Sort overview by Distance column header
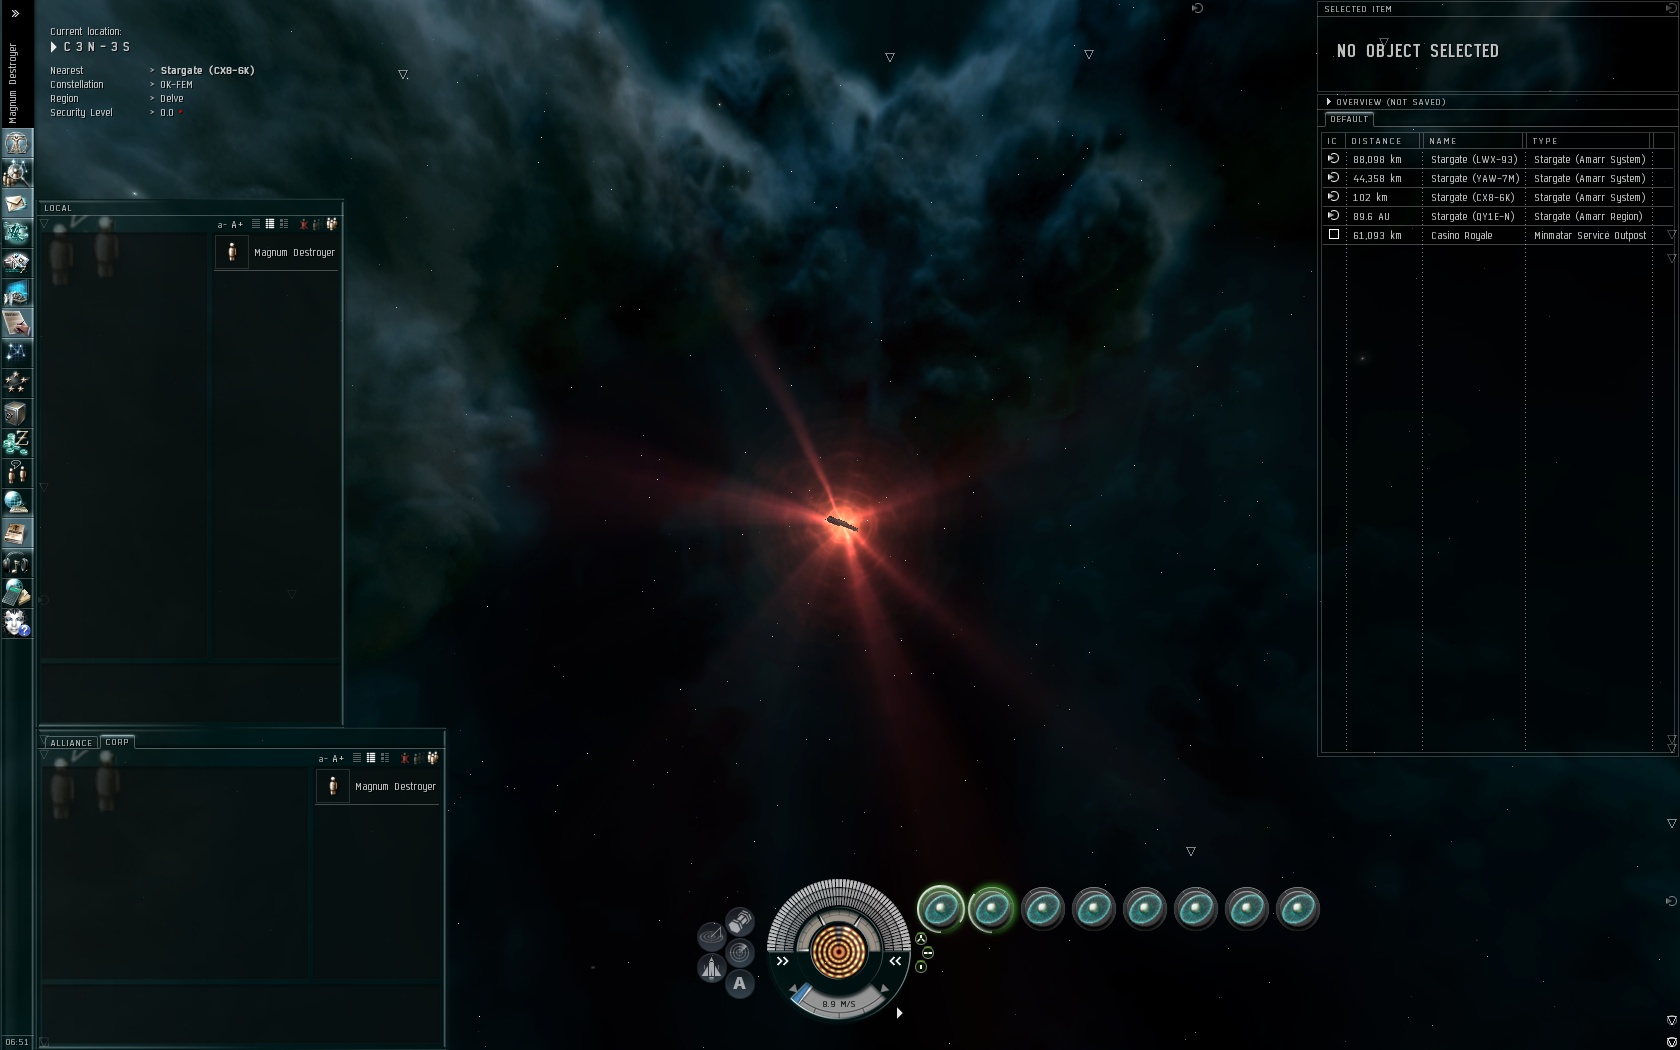1680x1050 pixels. pyautogui.click(x=1383, y=141)
